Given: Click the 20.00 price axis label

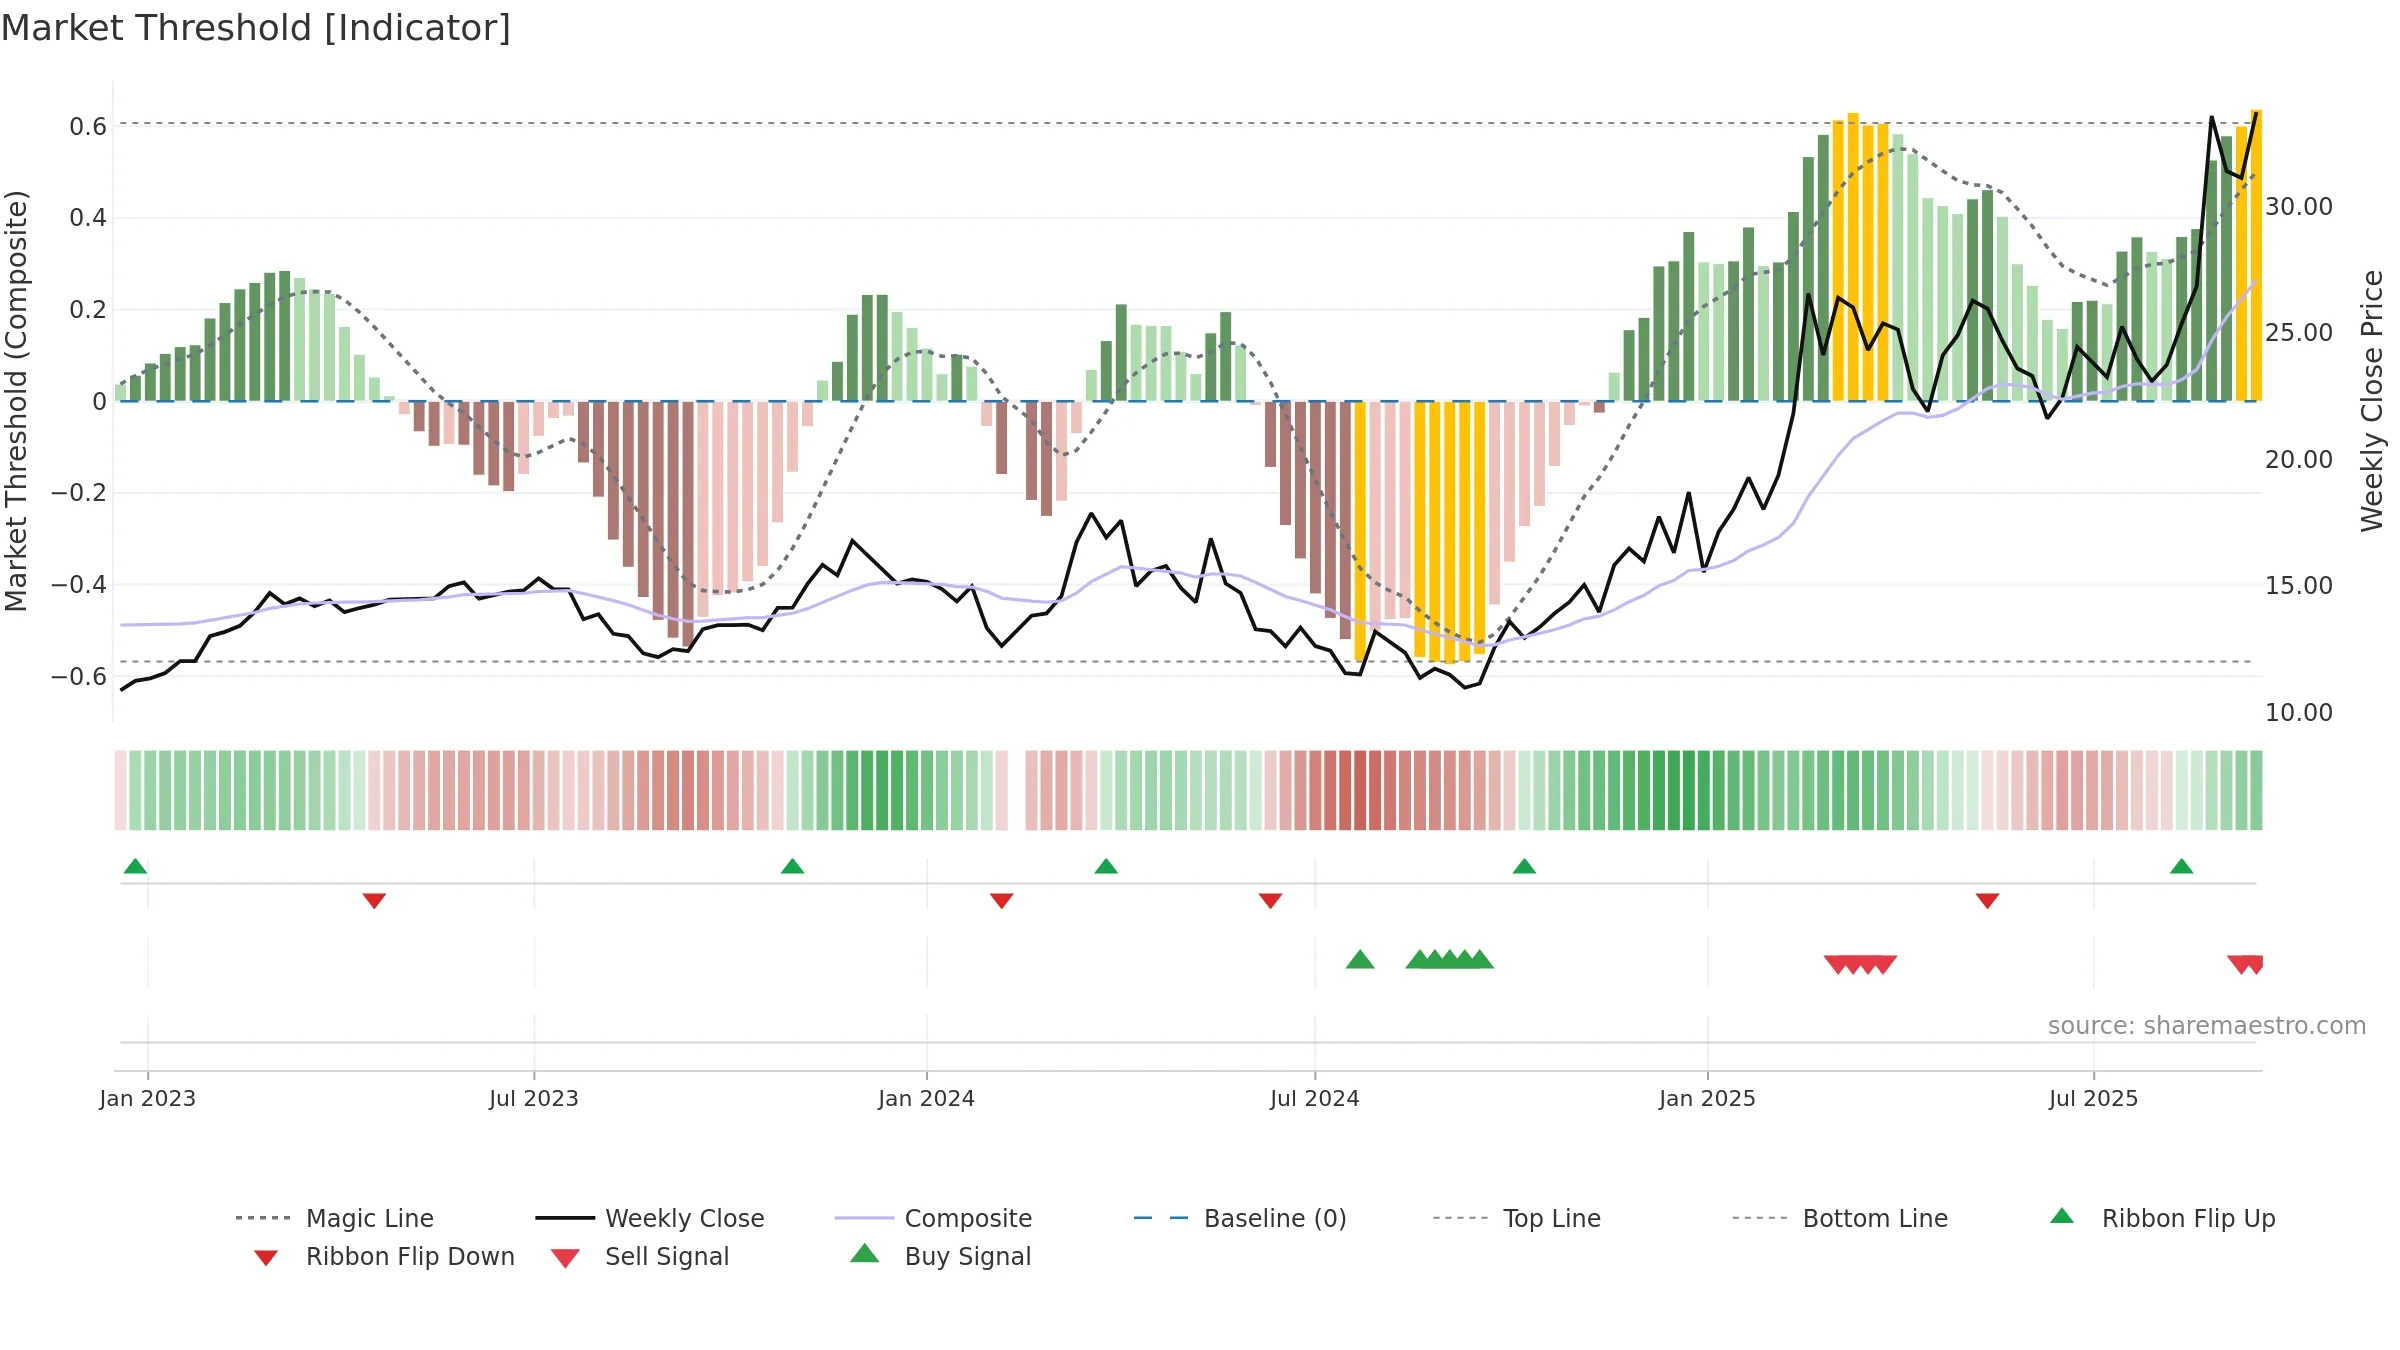Looking at the screenshot, I should [x=2299, y=460].
